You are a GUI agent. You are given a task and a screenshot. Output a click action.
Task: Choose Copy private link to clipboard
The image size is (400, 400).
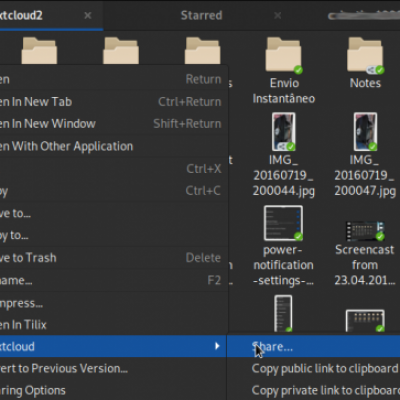326,390
